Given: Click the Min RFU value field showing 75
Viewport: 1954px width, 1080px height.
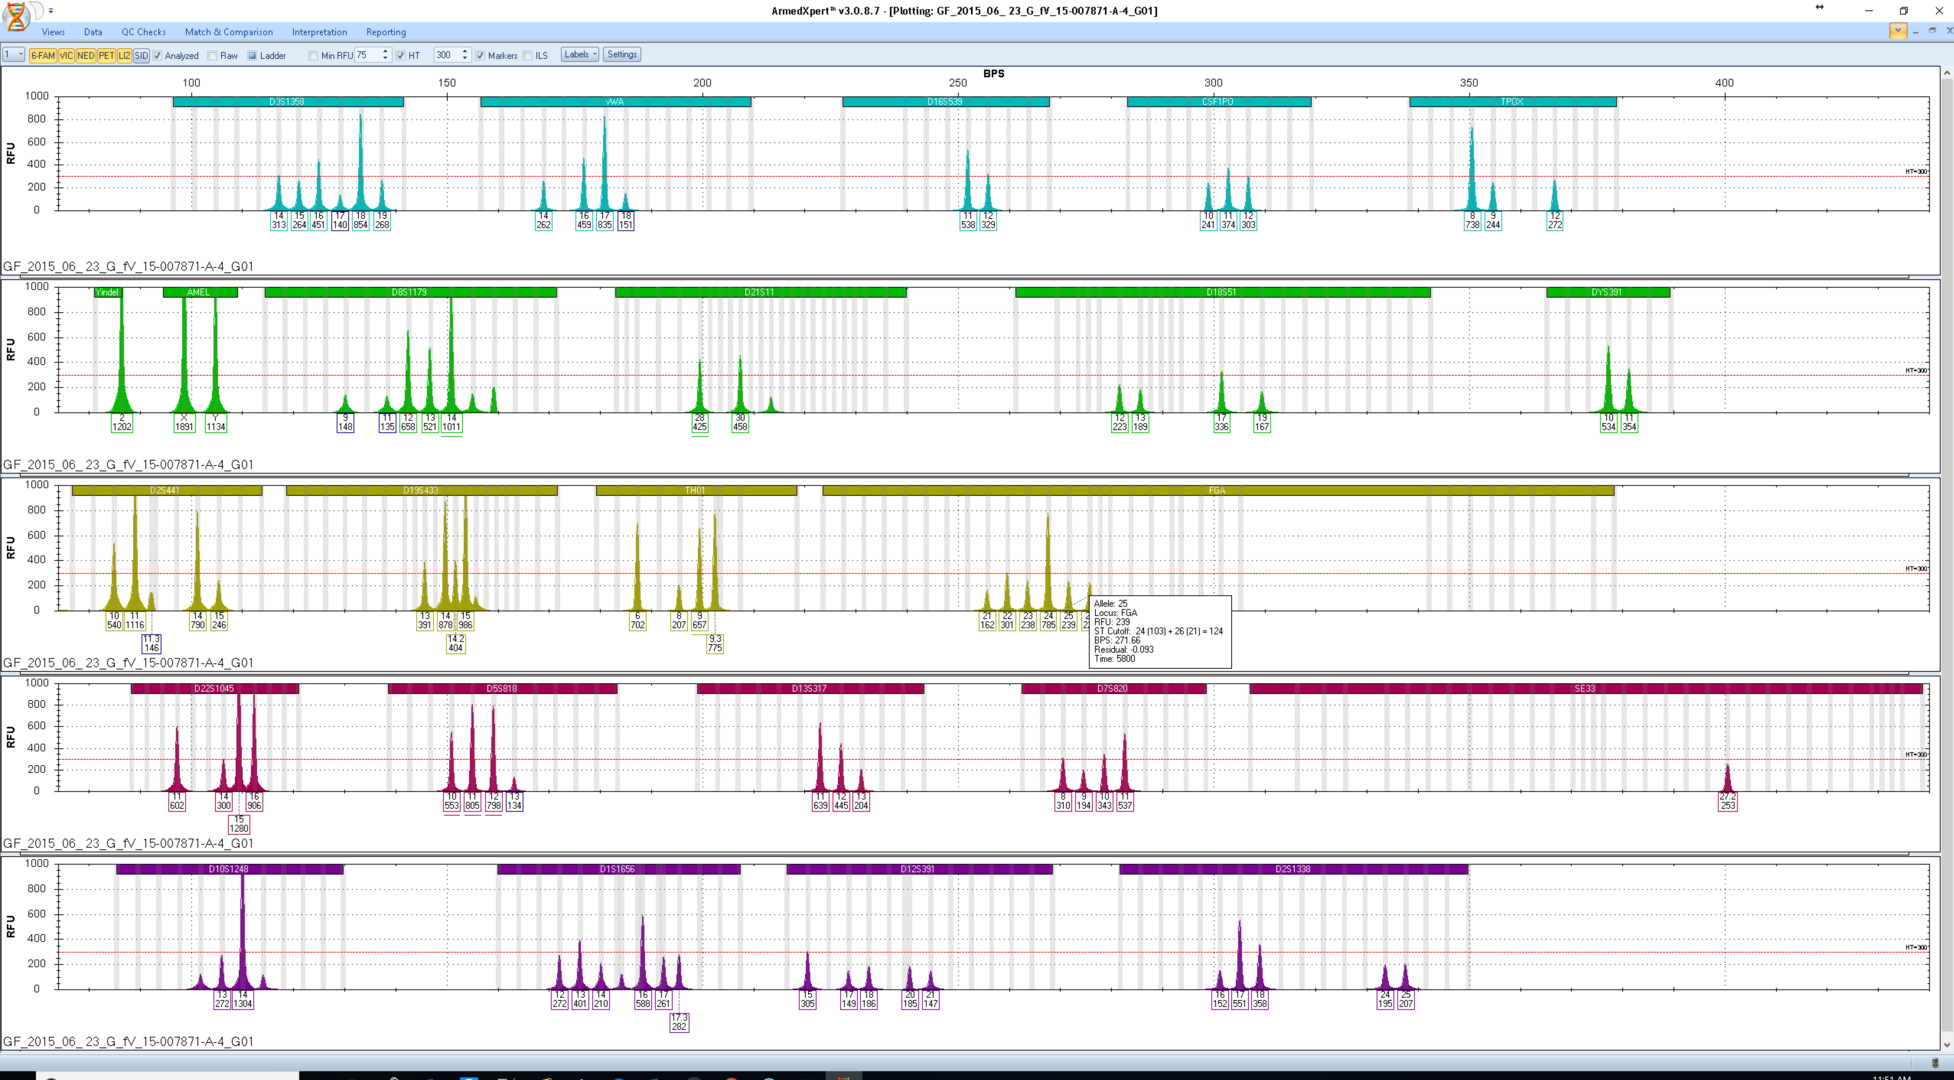Looking at the screenshot, I should coord(367,56).
